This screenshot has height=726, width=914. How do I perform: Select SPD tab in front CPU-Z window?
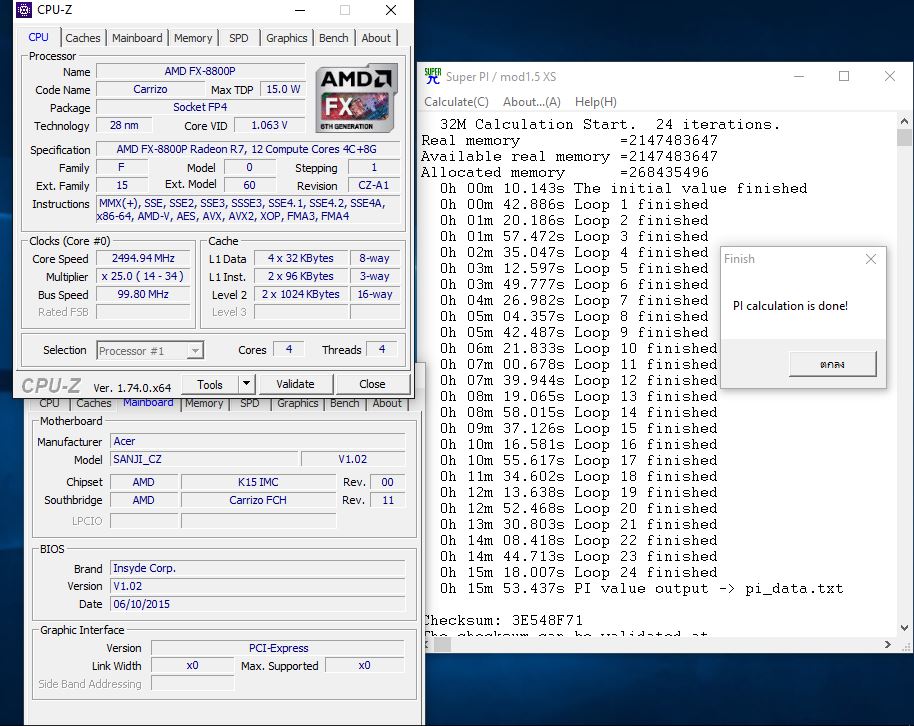(x=238, y=38)
